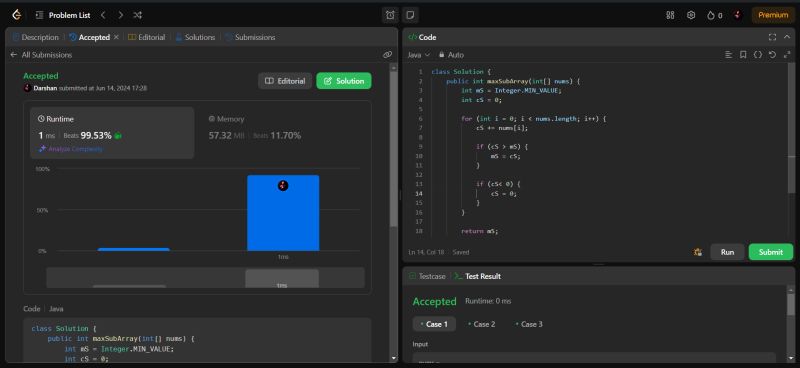Click the bookmark icon in code toolbar
The image size is (800, 368).
(743, 55)
